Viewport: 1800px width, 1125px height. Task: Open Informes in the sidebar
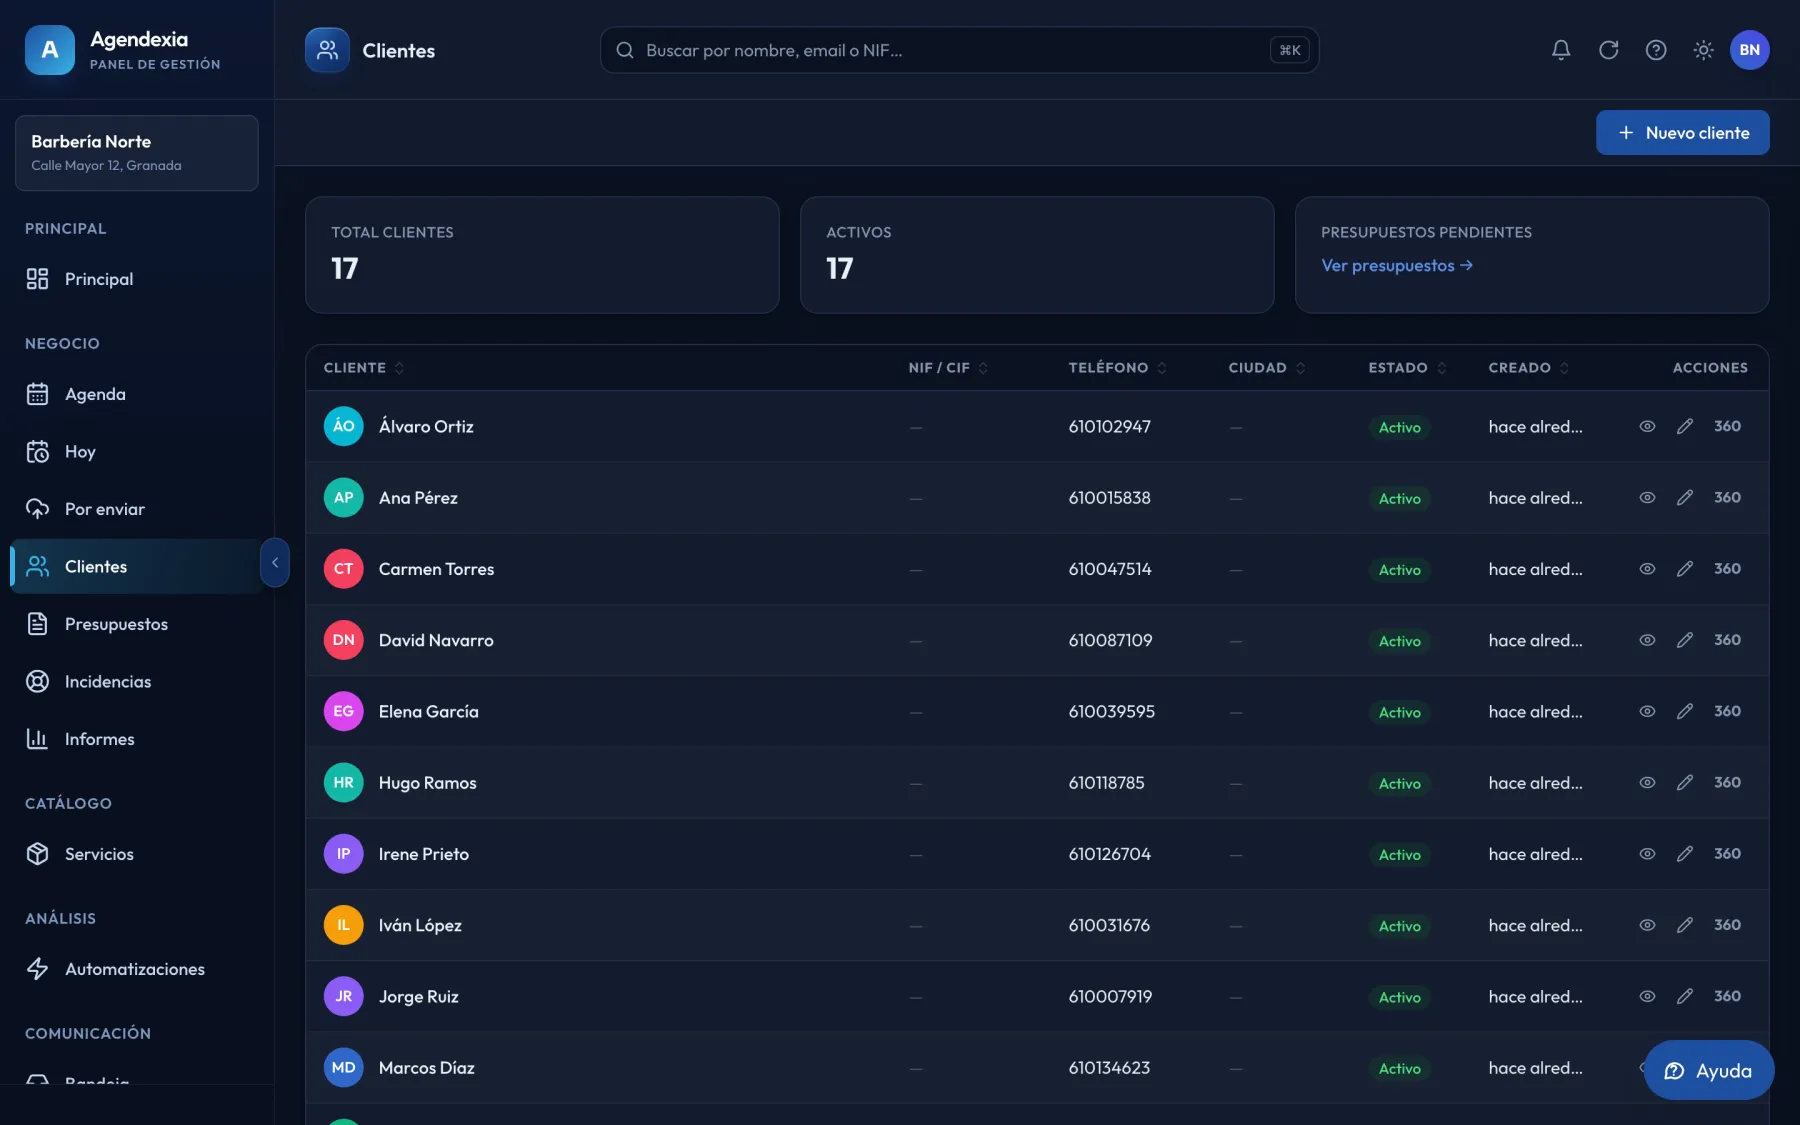[136, 739]
